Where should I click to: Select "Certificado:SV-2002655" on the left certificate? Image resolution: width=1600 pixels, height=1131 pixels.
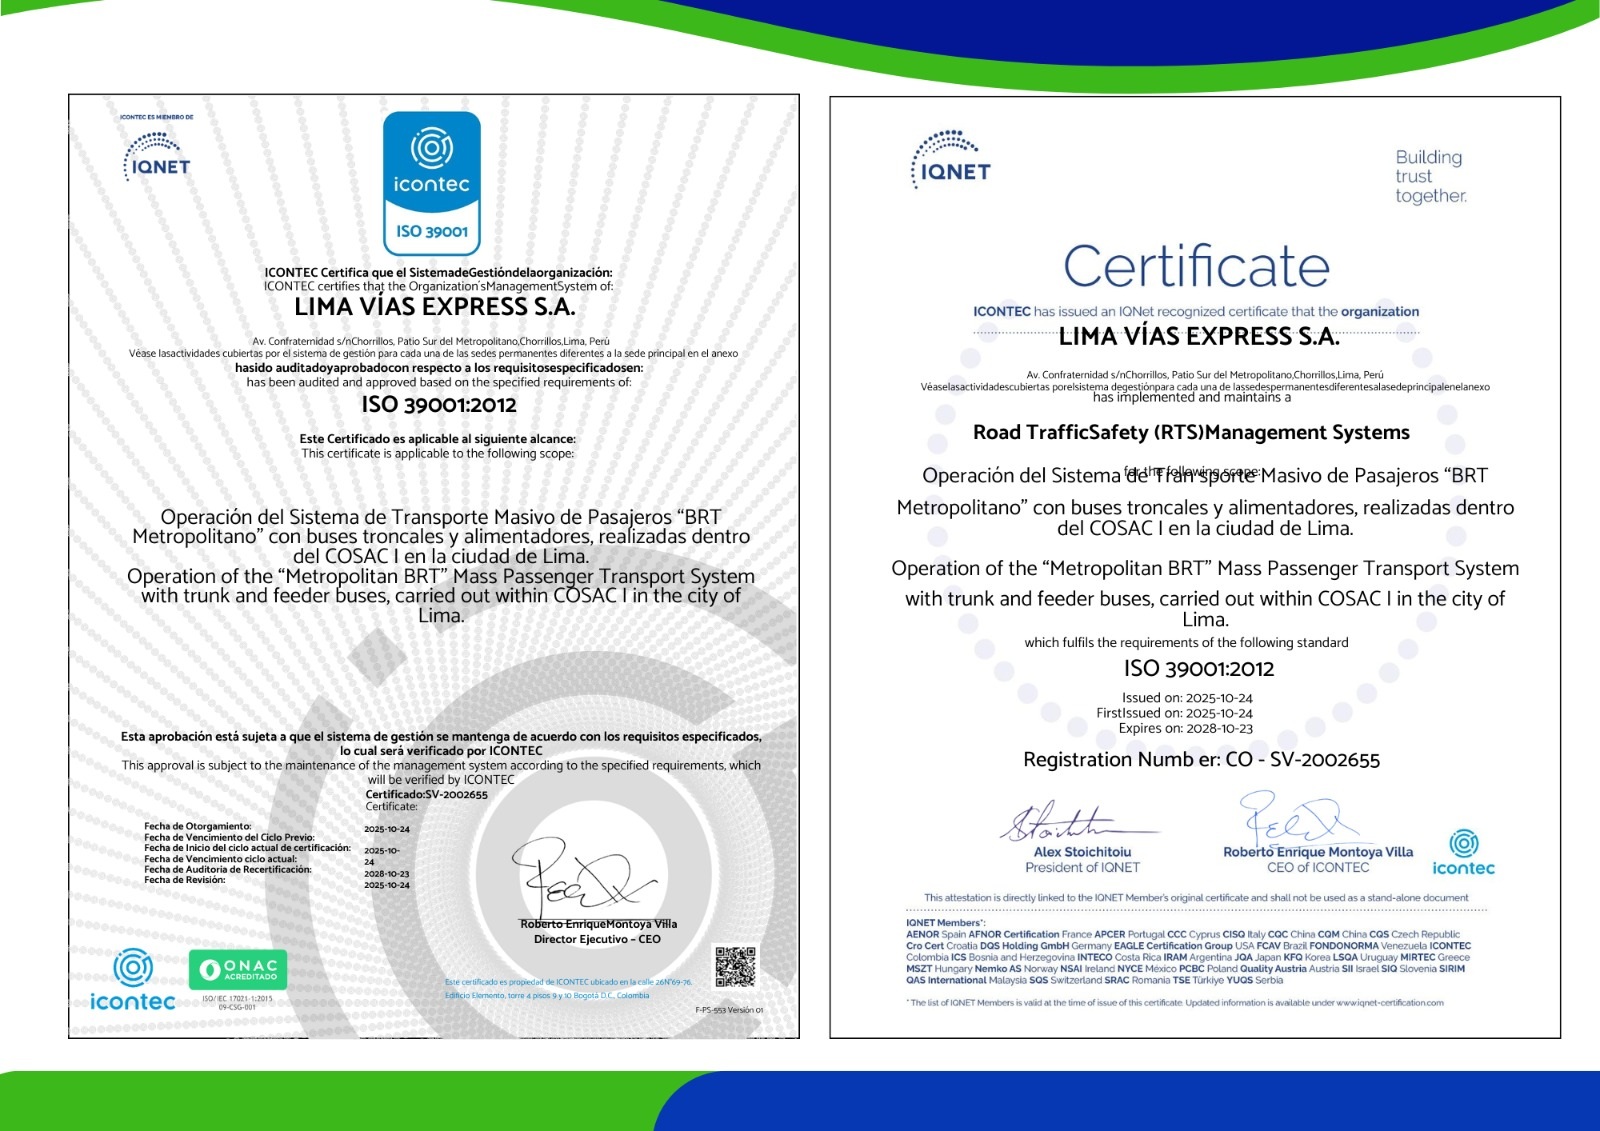click(426, 795)
